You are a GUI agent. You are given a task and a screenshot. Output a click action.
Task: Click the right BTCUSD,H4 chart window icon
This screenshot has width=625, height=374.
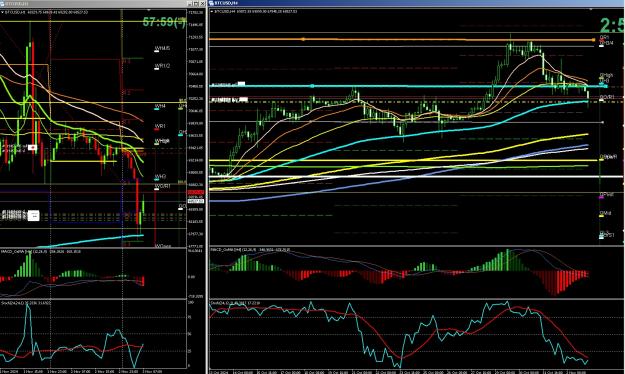(212, 3)
